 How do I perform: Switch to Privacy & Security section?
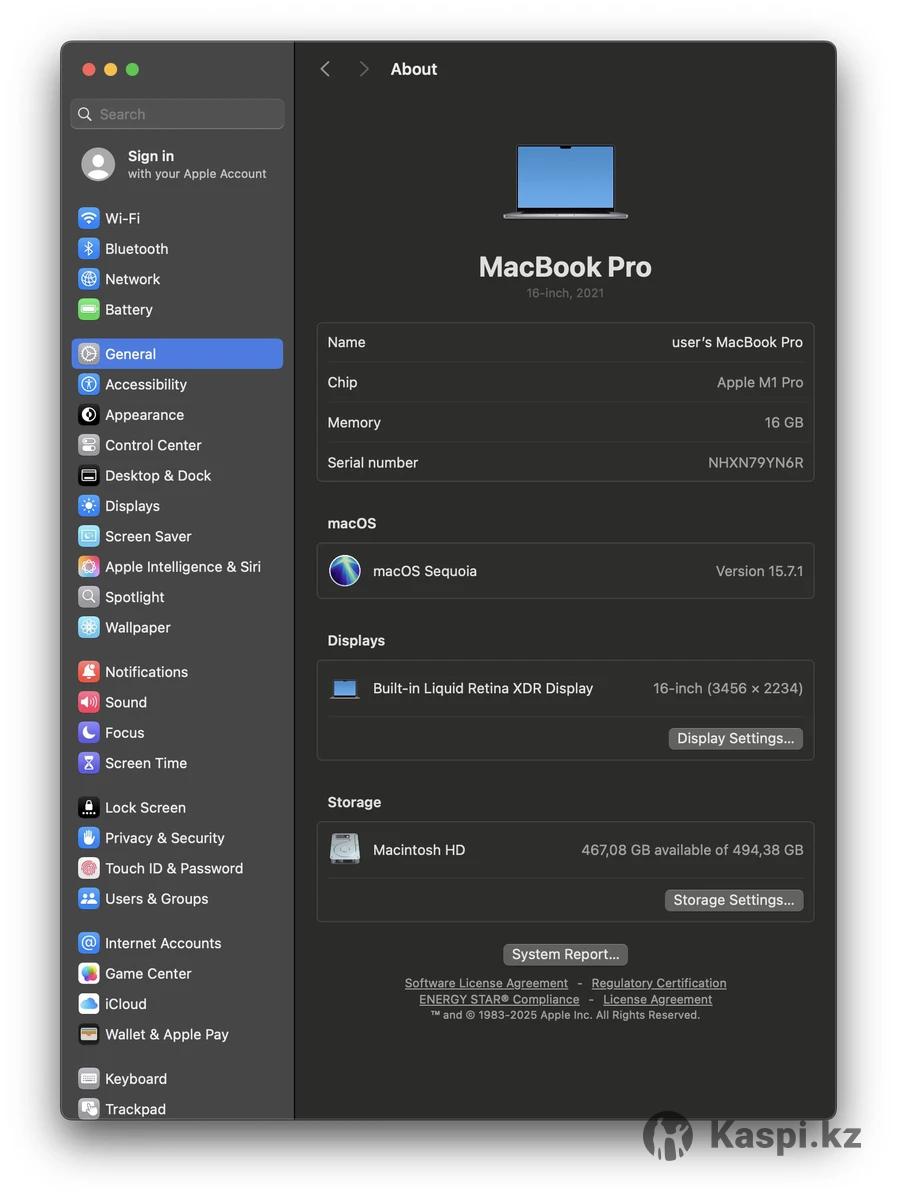[x=164, y=838]
